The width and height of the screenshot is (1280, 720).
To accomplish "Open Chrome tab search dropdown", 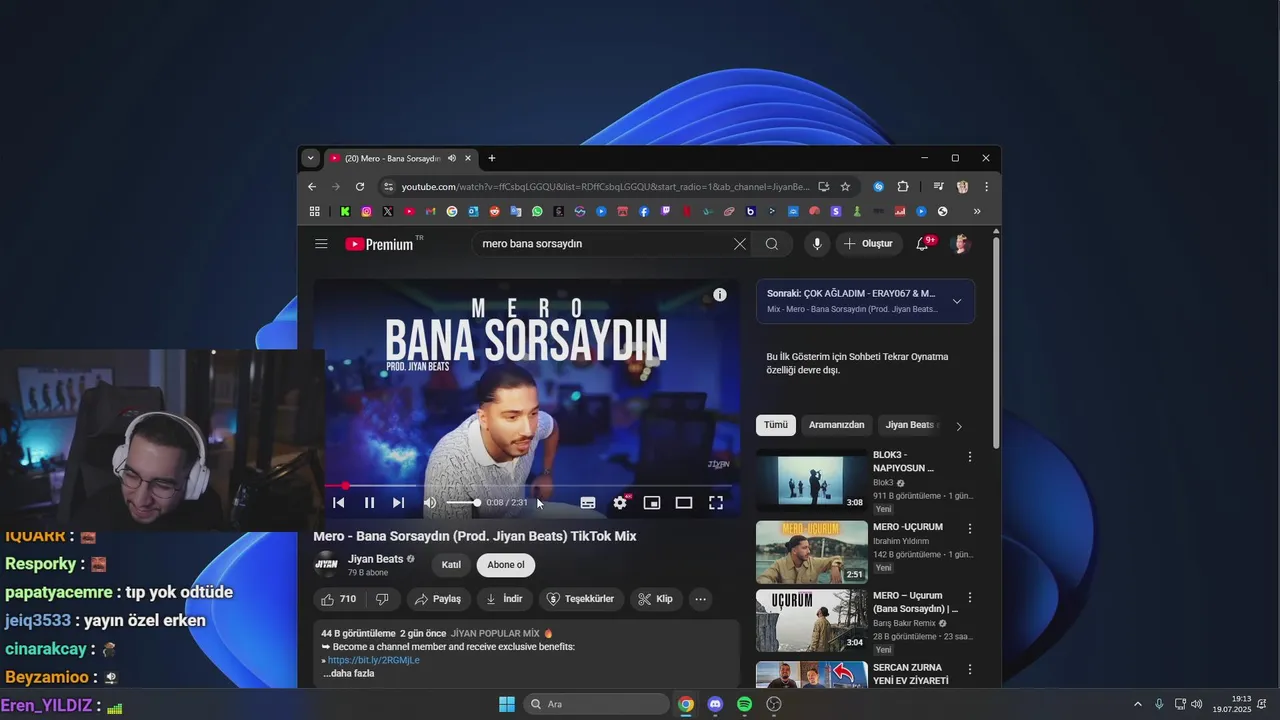I will [311, 158].
